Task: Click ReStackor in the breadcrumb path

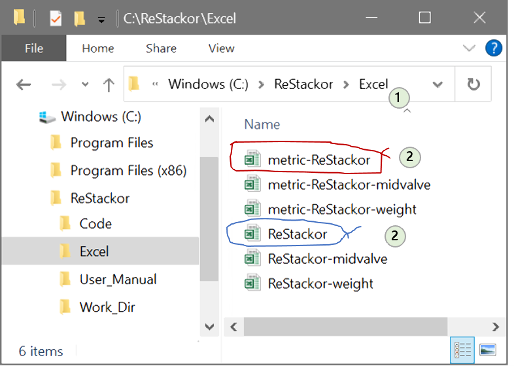Action: tap(303, 84)
